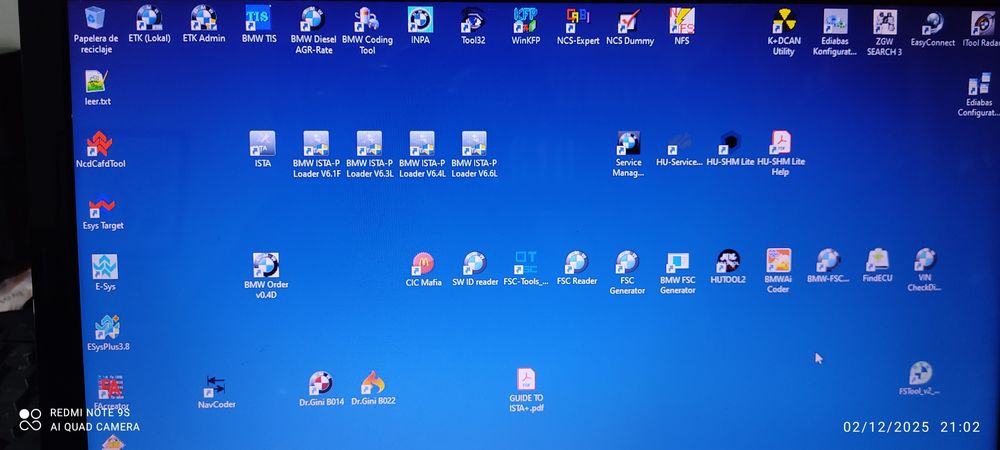Launch BMW-FSC shortcut icon
1000x450 pixels.
(x=828, y=266)
